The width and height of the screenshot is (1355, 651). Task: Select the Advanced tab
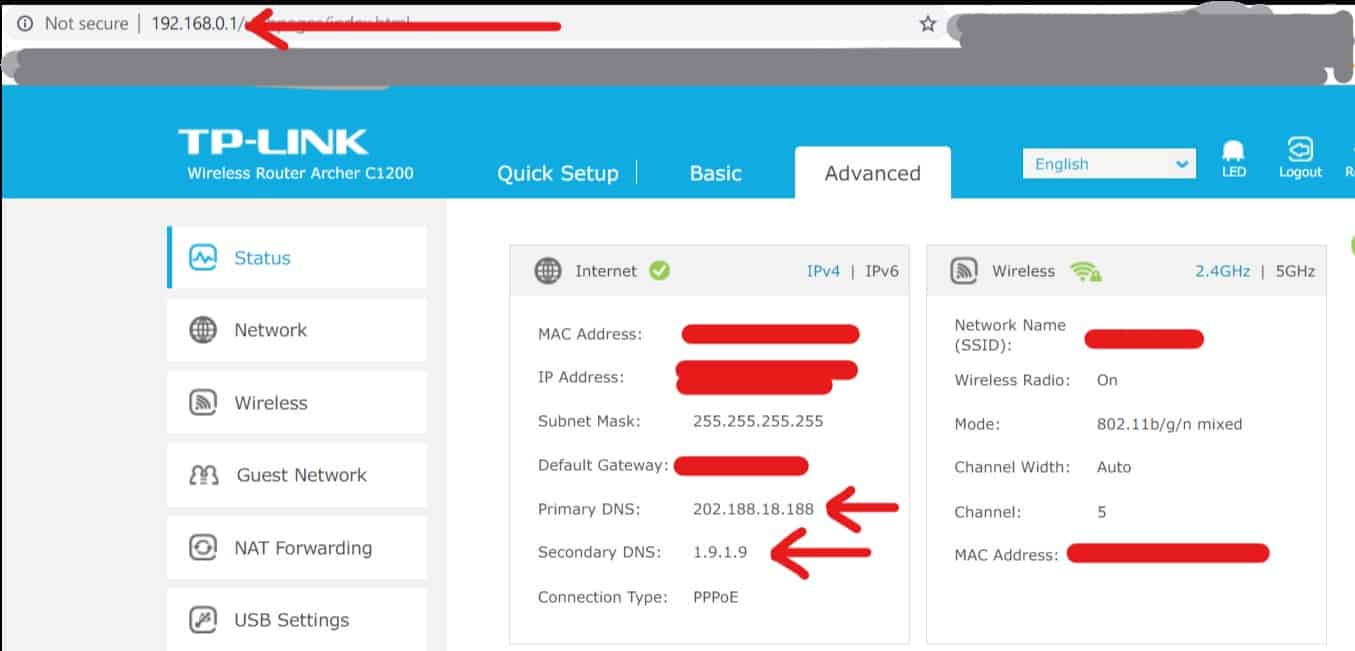click(x=872, y=173)
